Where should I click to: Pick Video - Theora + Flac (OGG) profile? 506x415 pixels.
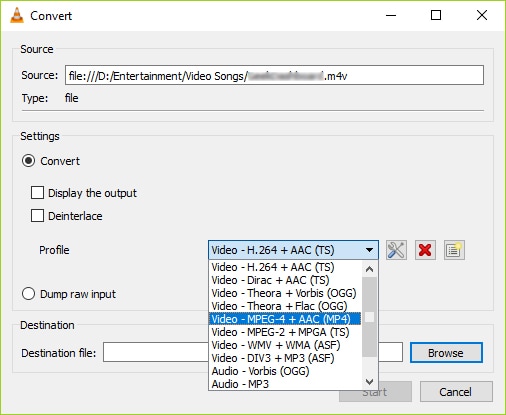[x=285, y=306]
